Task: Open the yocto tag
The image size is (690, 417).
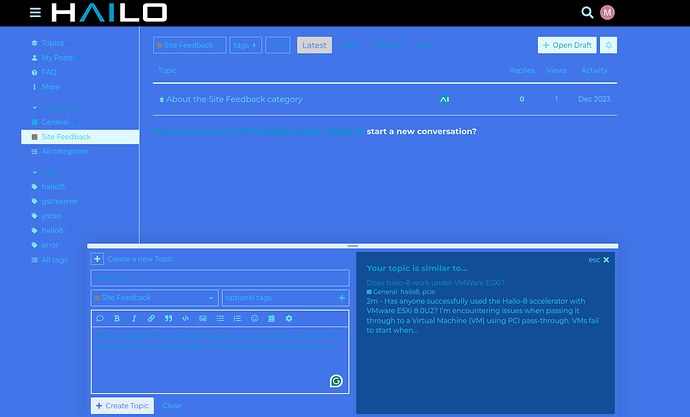Action: tap(51, 216)
